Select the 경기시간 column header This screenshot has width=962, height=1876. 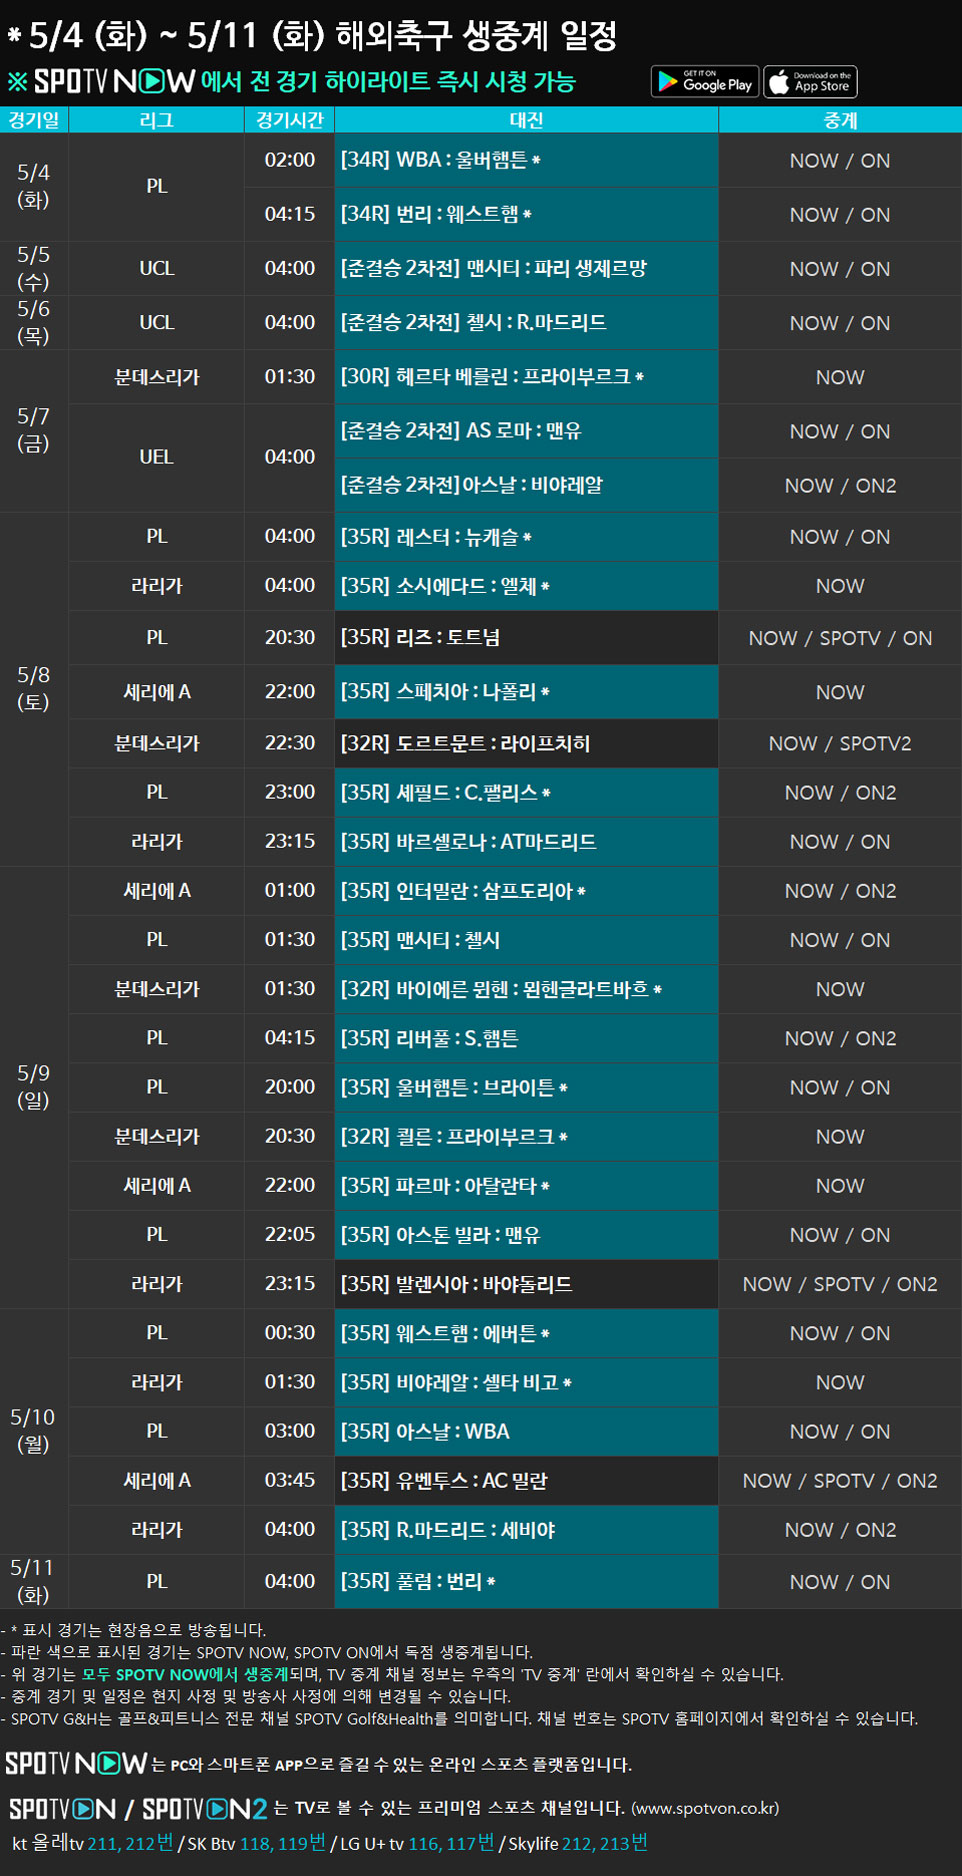point(289,120)
